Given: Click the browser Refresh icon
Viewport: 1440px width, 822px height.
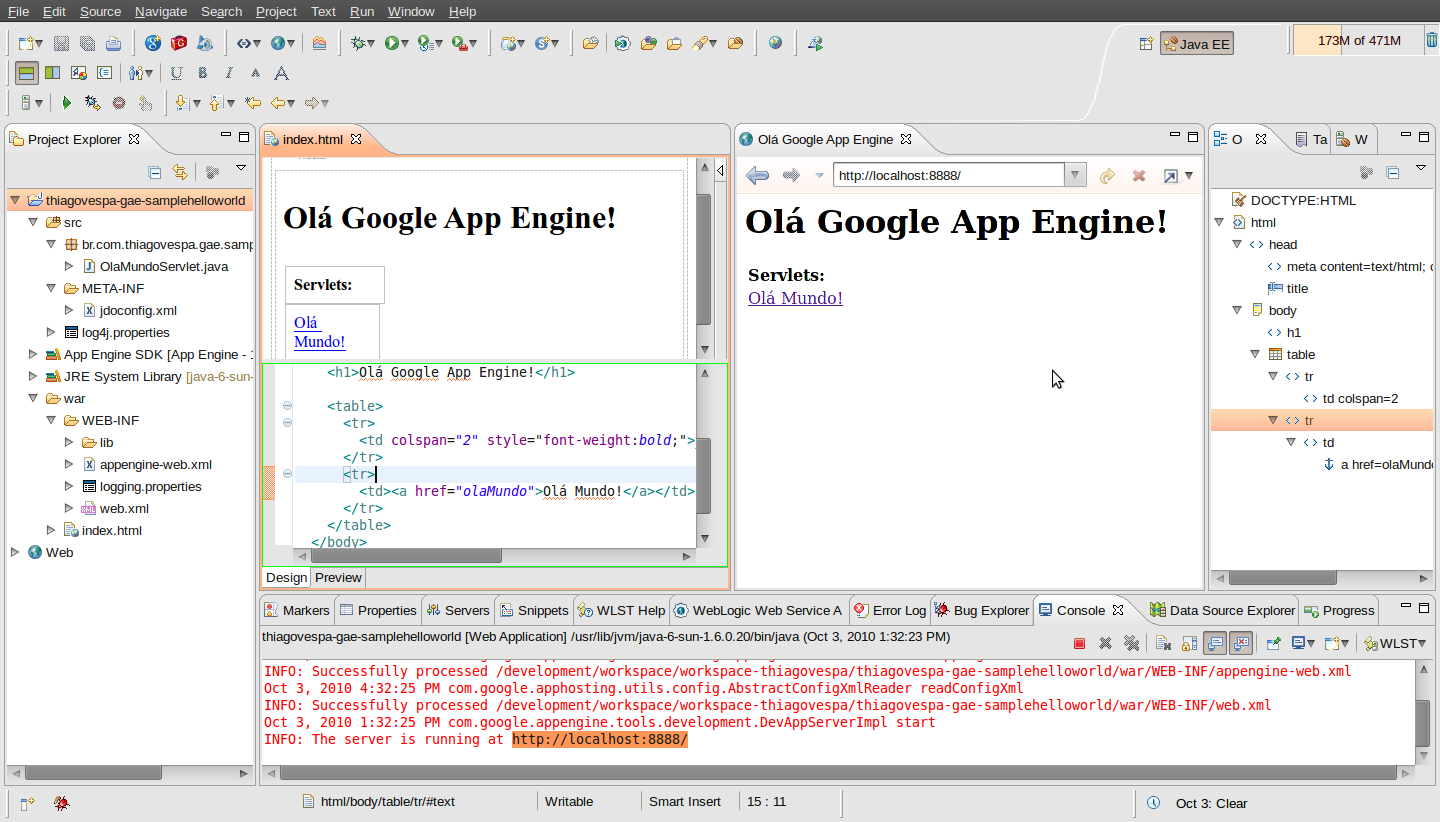Looking at the screenshot, I should tap(1107, 176).
